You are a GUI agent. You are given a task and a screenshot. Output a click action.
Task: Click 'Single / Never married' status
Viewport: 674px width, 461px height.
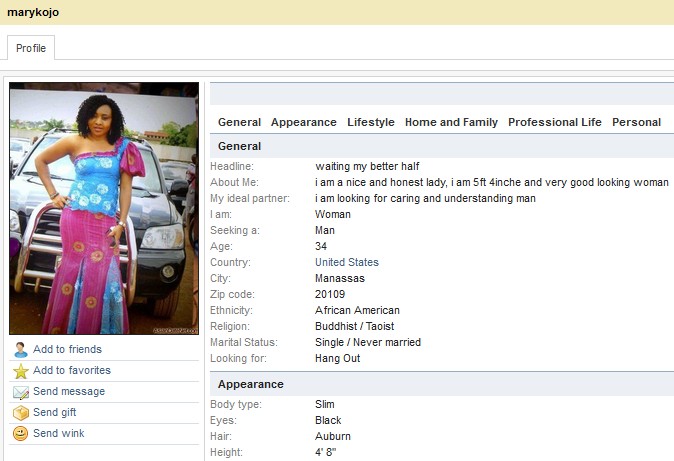tap(368, 342)
